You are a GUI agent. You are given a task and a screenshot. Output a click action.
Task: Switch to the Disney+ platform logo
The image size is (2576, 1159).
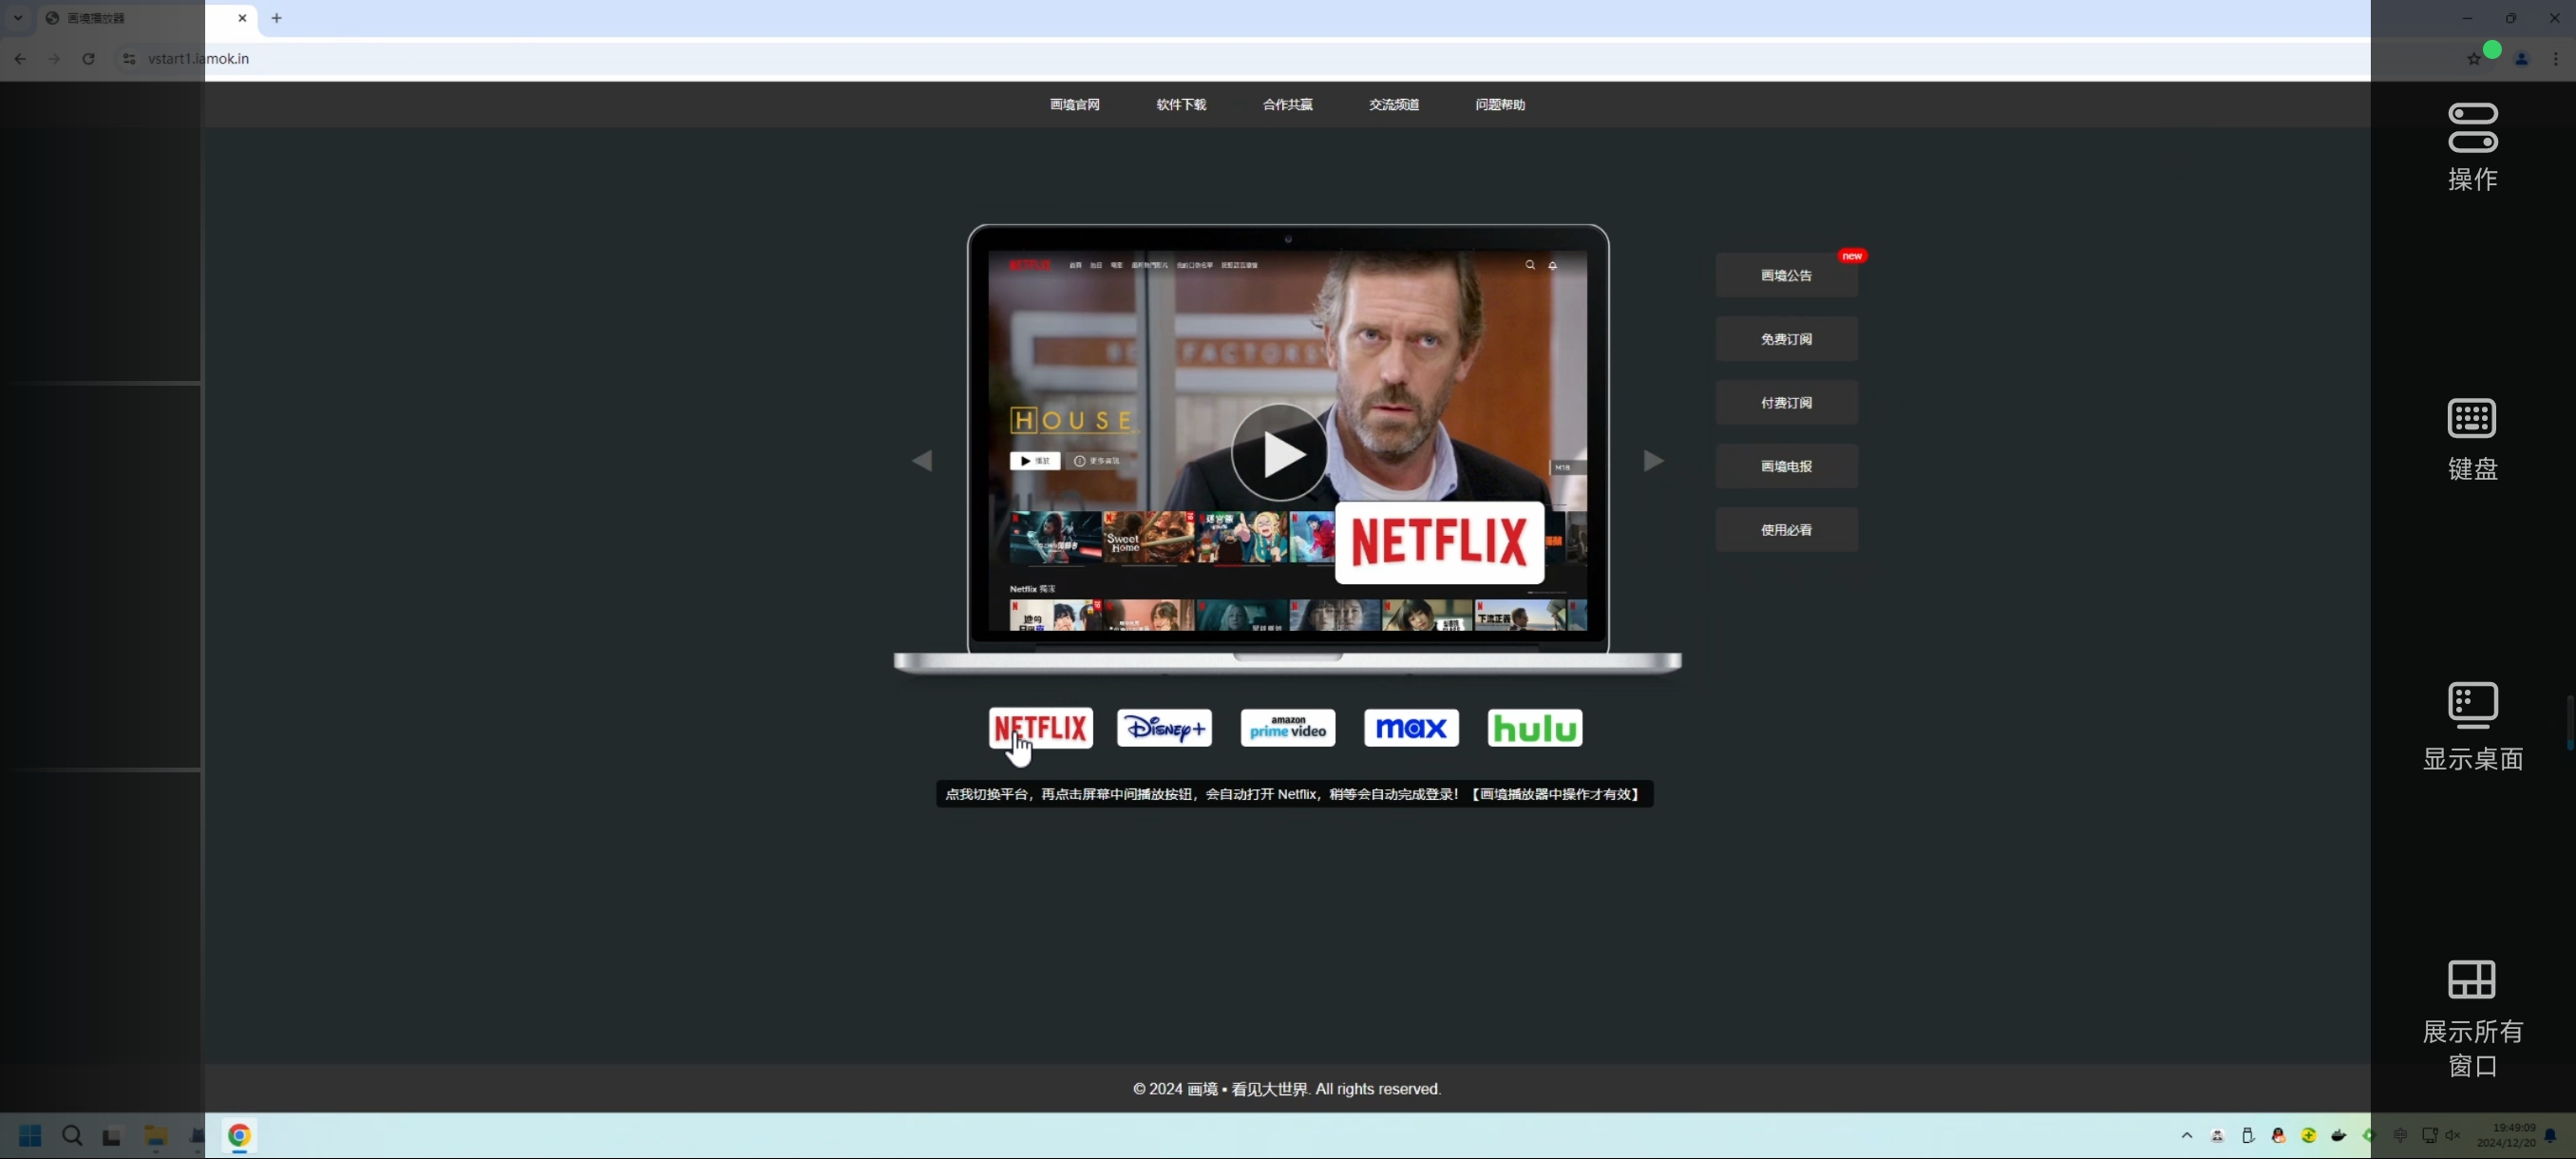(1164, 728)
